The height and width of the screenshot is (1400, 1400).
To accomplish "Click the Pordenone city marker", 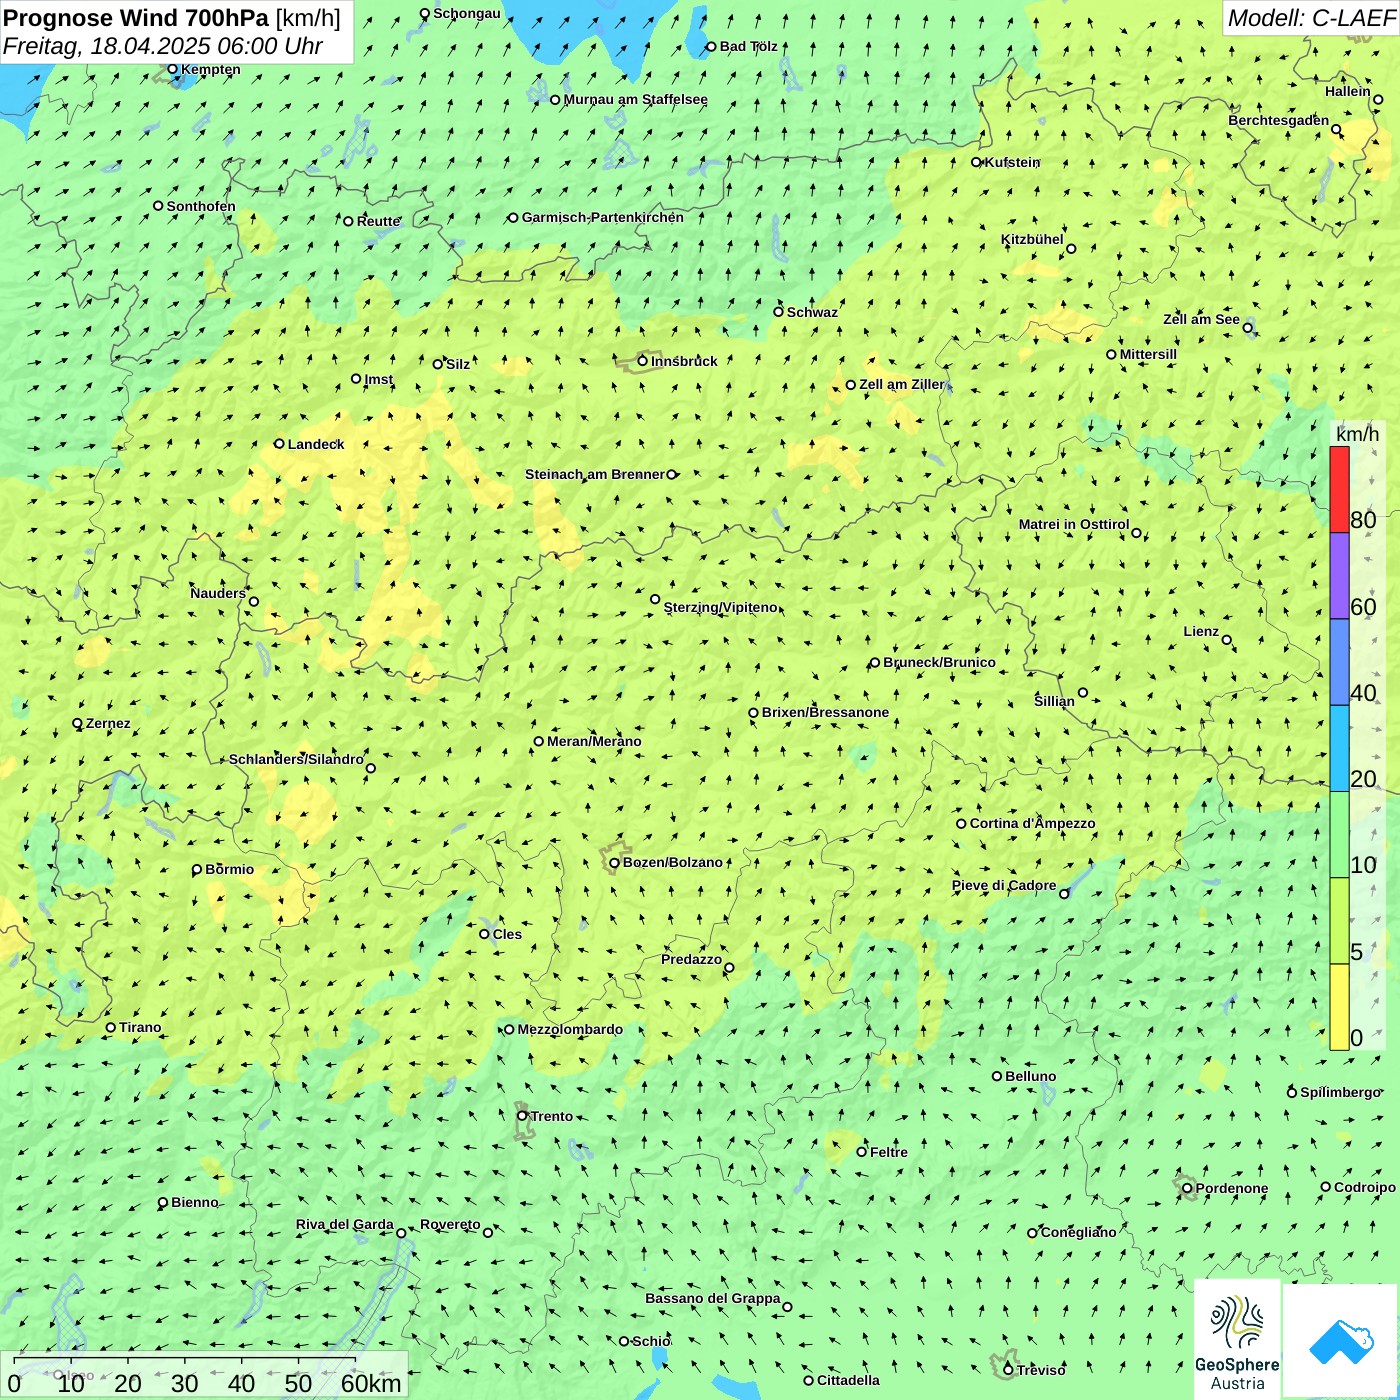I will pyautogui.click(x=1187, y=1188).
